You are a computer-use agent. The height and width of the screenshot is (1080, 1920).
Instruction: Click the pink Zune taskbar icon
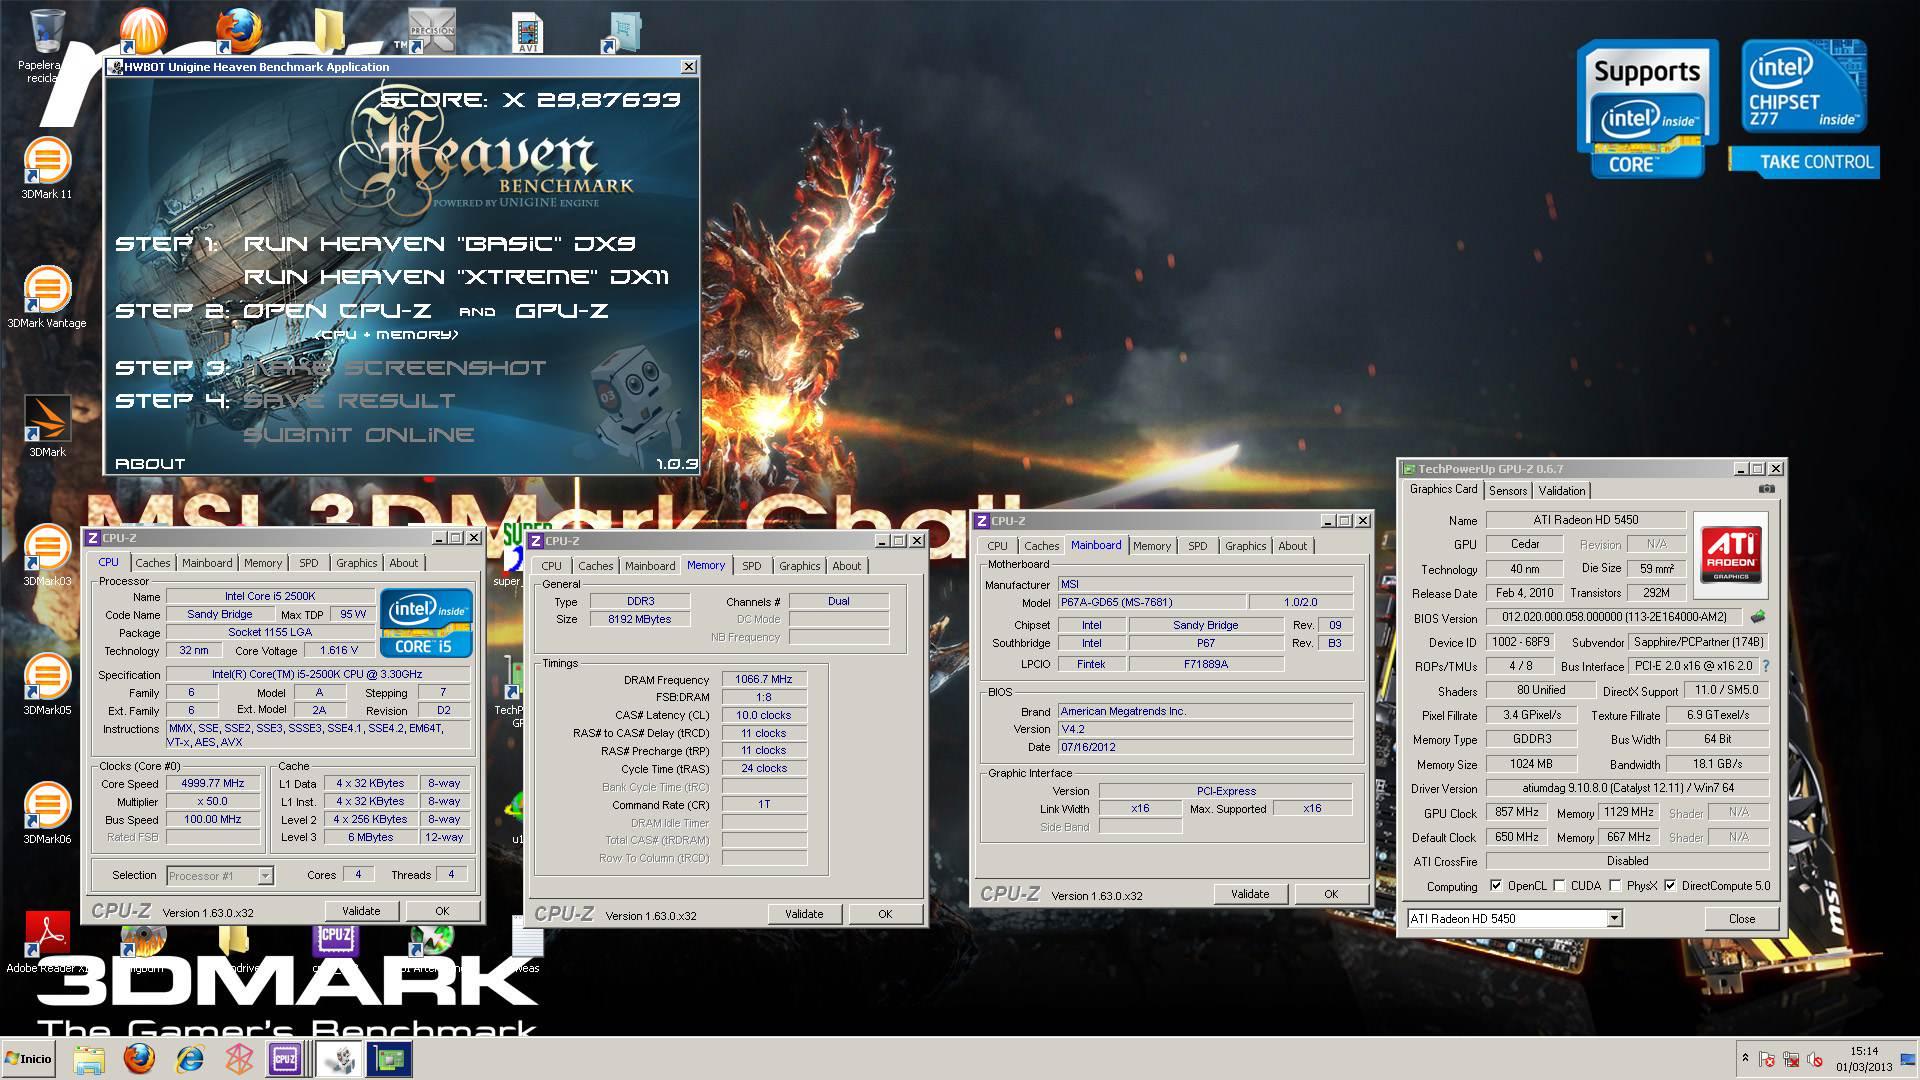point(239,1059)
